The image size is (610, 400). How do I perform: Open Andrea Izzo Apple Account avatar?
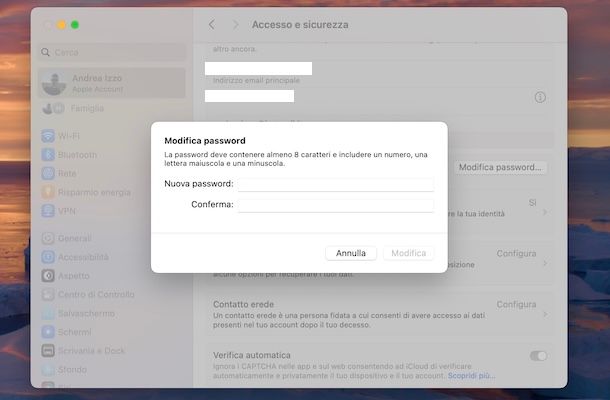coord(54,83)
